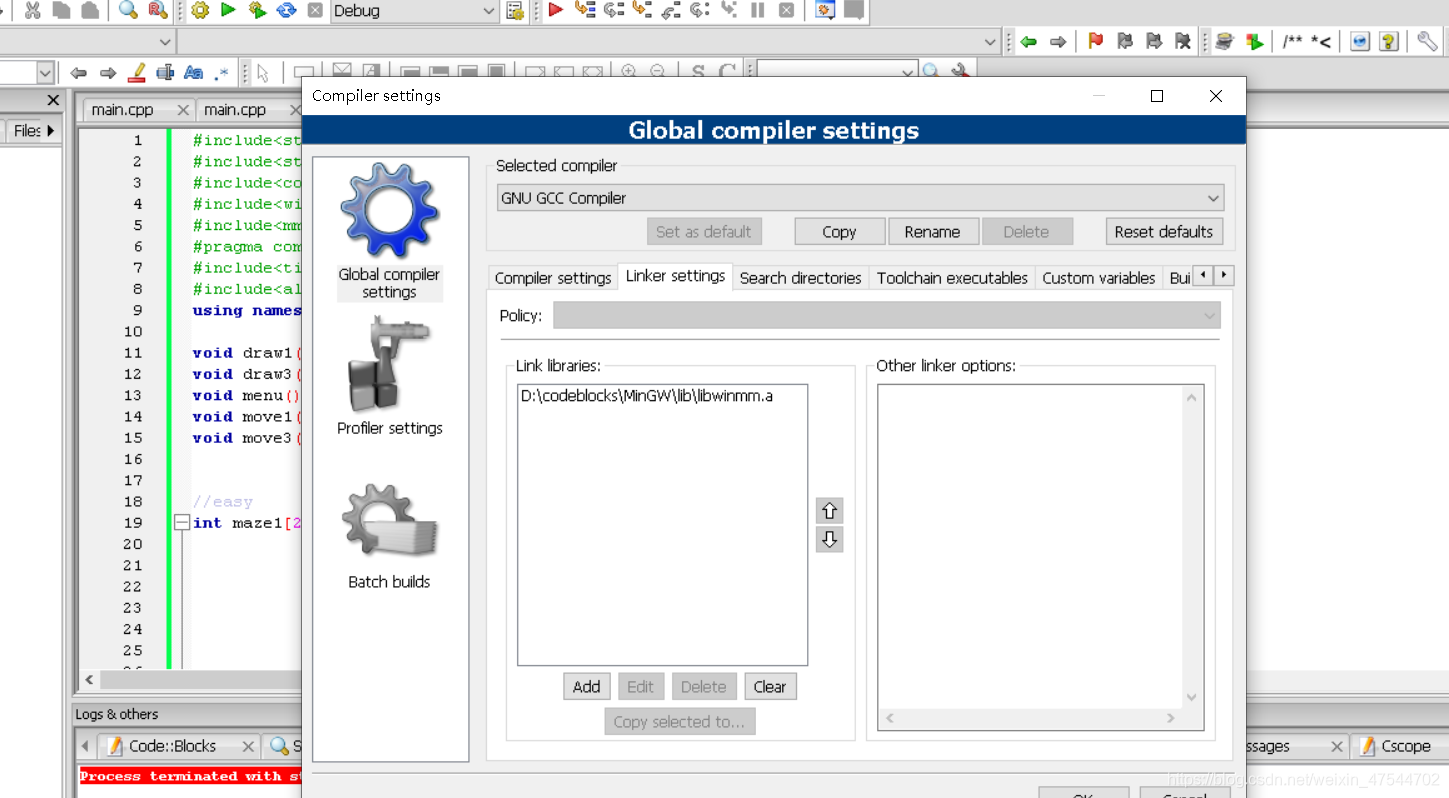Viewport: 1449px width, 798px height.
Task: Toggle the regex .* search icon
Action: (x=222, y=72)
